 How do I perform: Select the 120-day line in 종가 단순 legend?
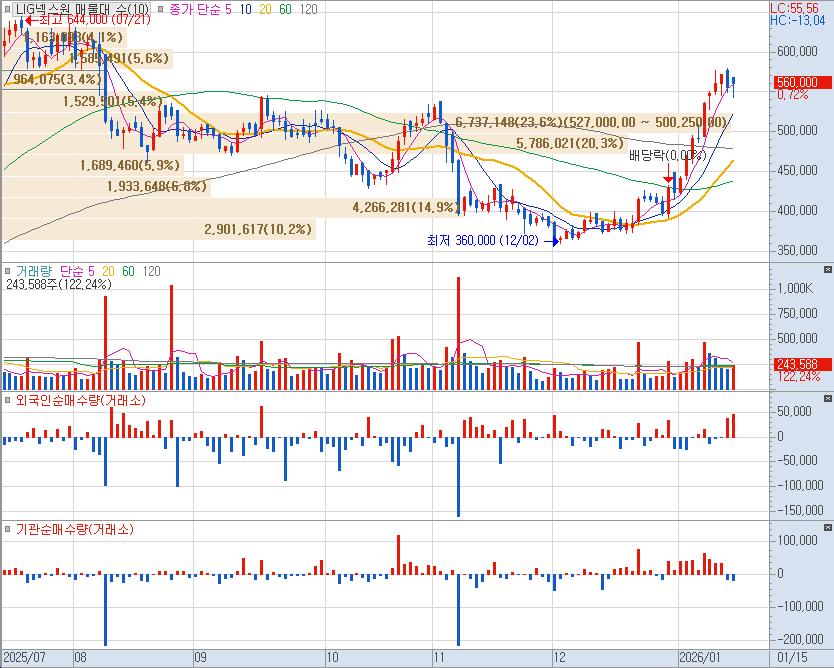click(309, 9)
